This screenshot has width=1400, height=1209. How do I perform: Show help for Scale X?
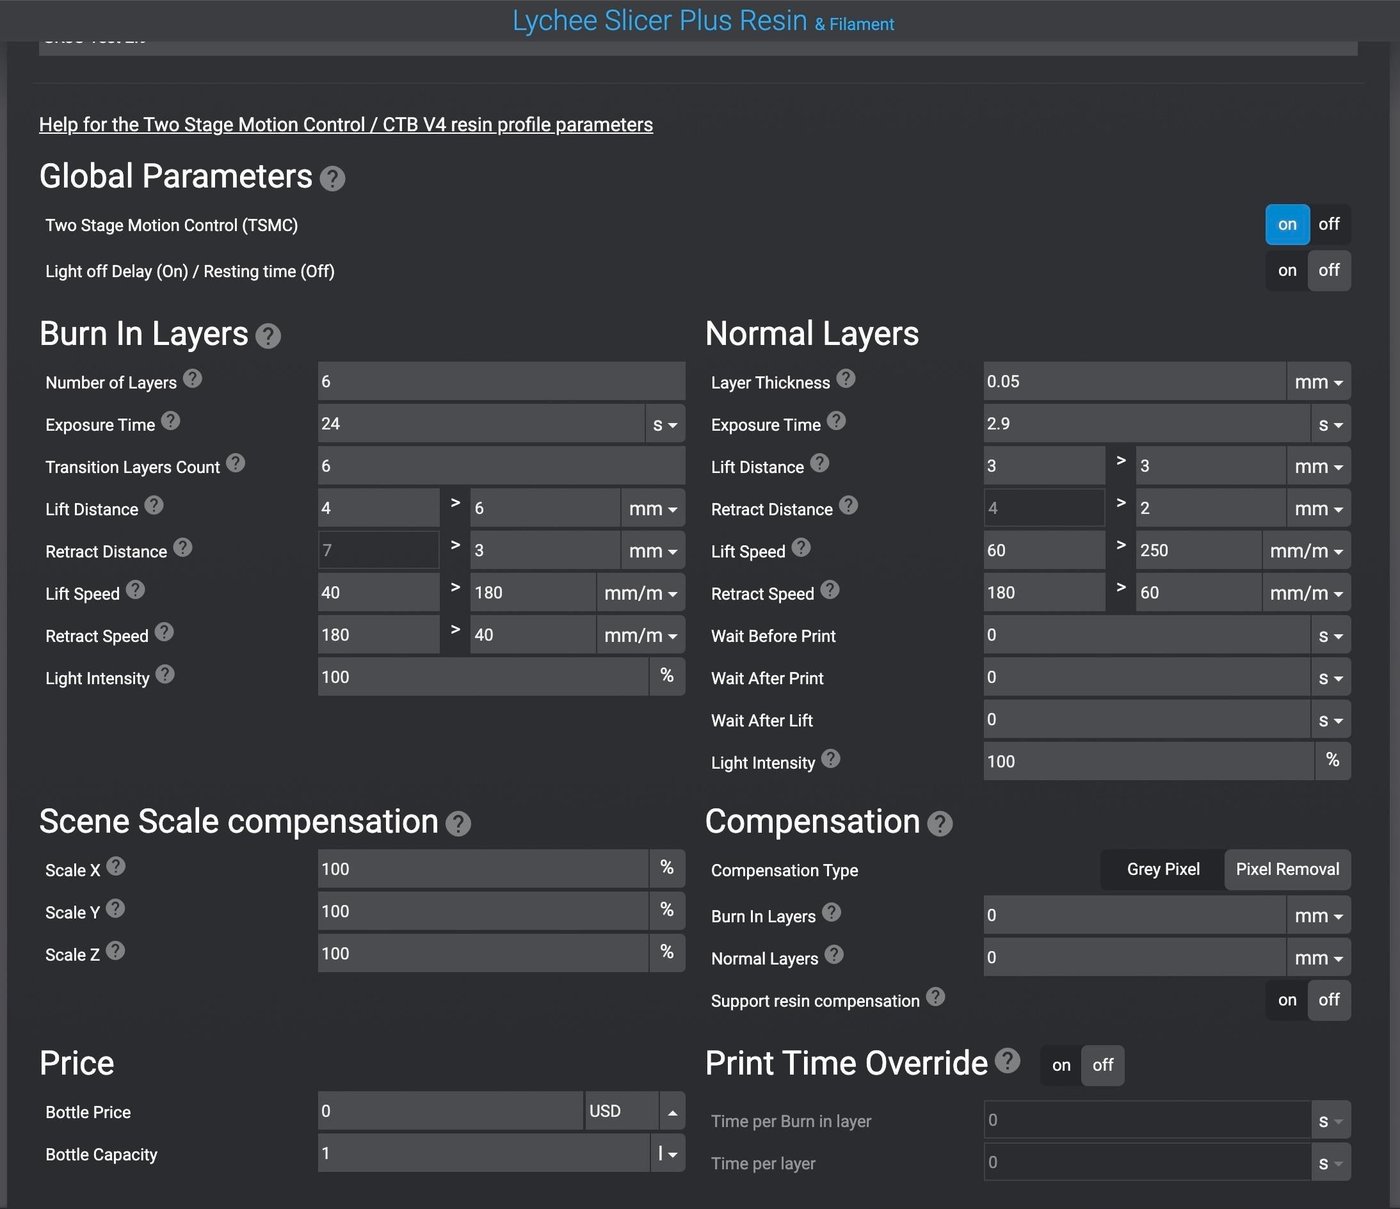tap(116, 866)
